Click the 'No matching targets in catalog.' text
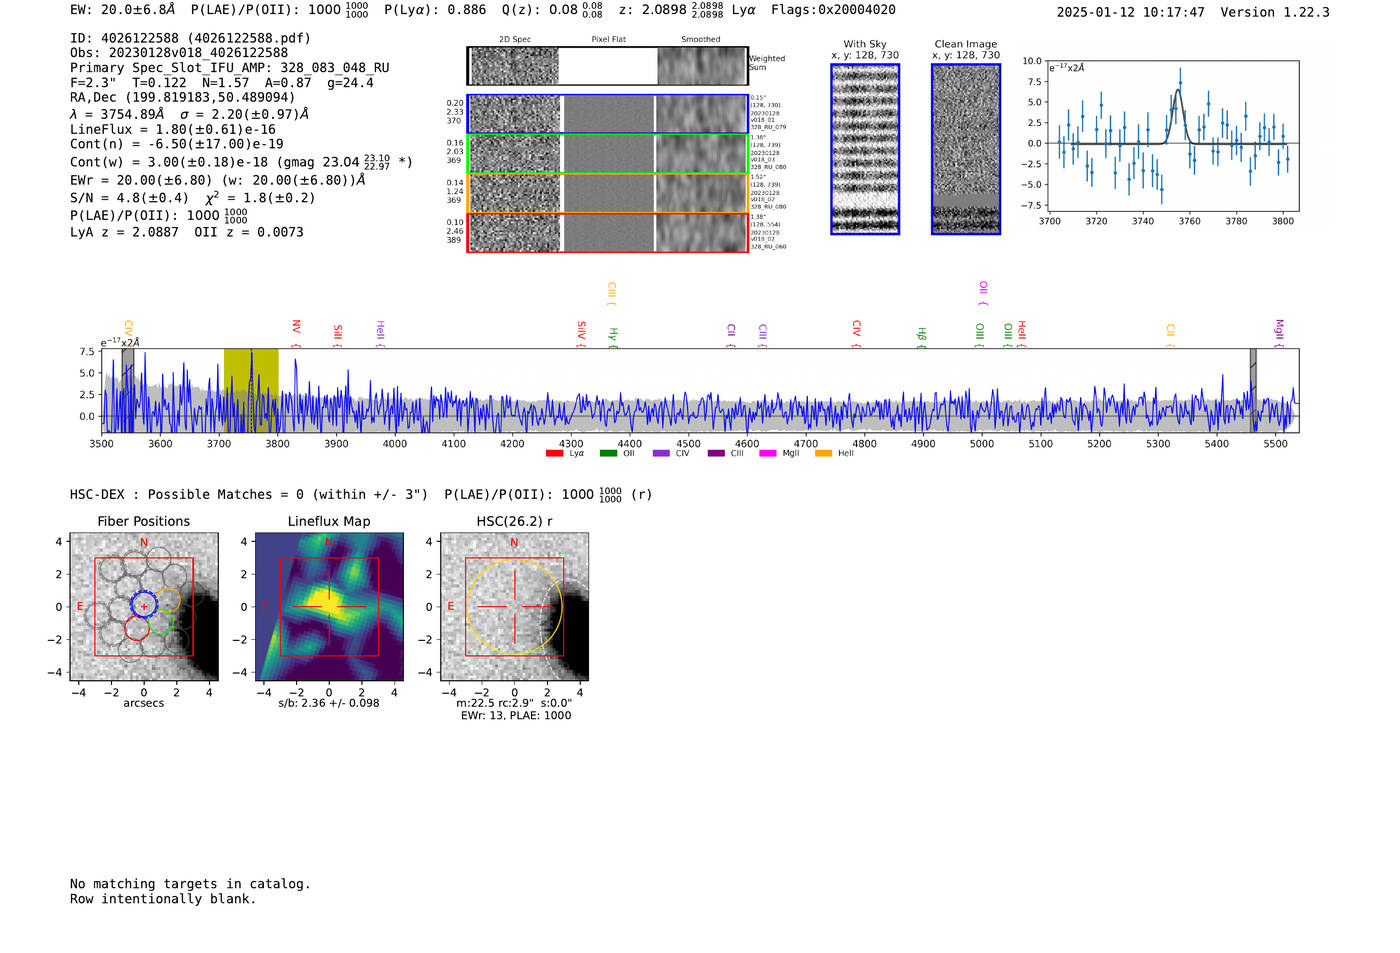Image resolution: width=1400 pixels, height=953 pixels. point(190,884)
